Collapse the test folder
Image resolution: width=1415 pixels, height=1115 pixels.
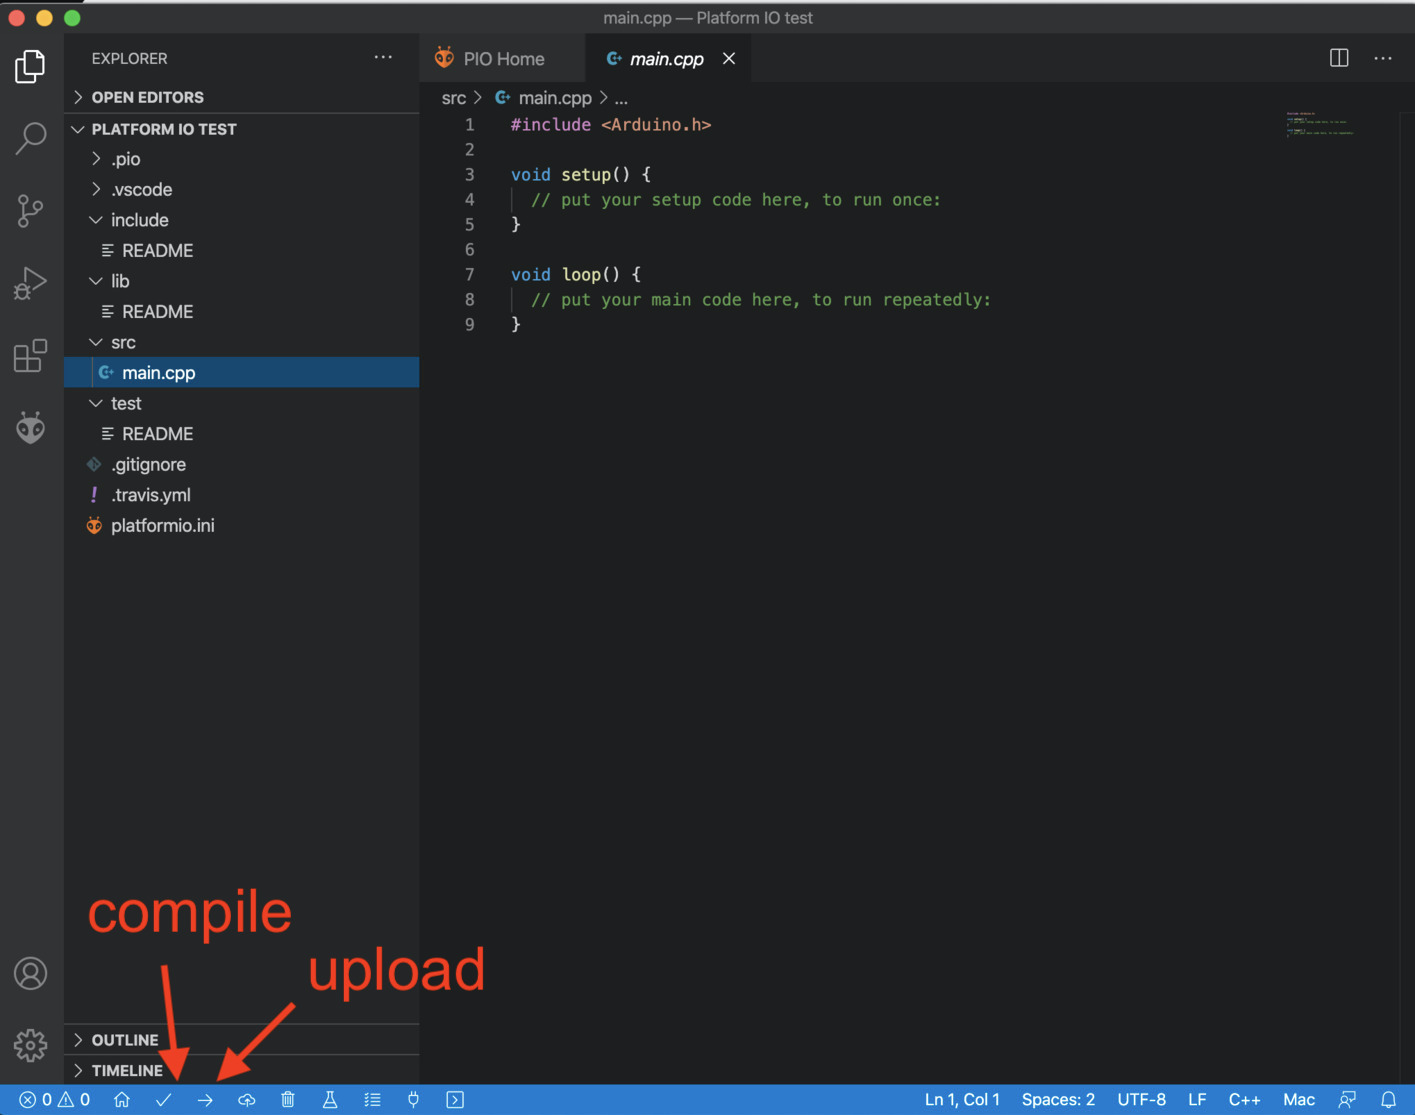[x=241, y=403]
